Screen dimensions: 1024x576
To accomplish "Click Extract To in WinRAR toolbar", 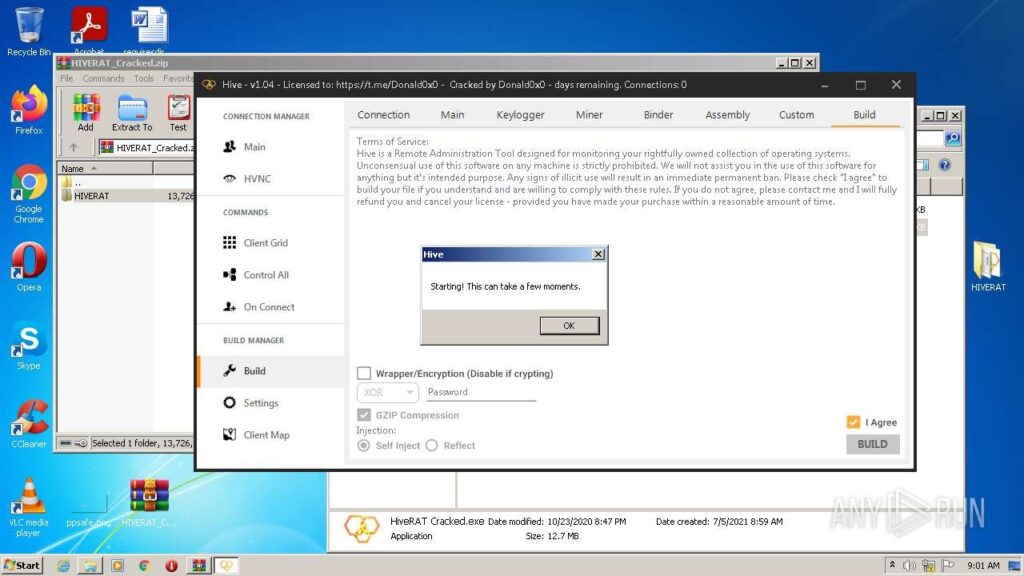I will pos(132,113).
